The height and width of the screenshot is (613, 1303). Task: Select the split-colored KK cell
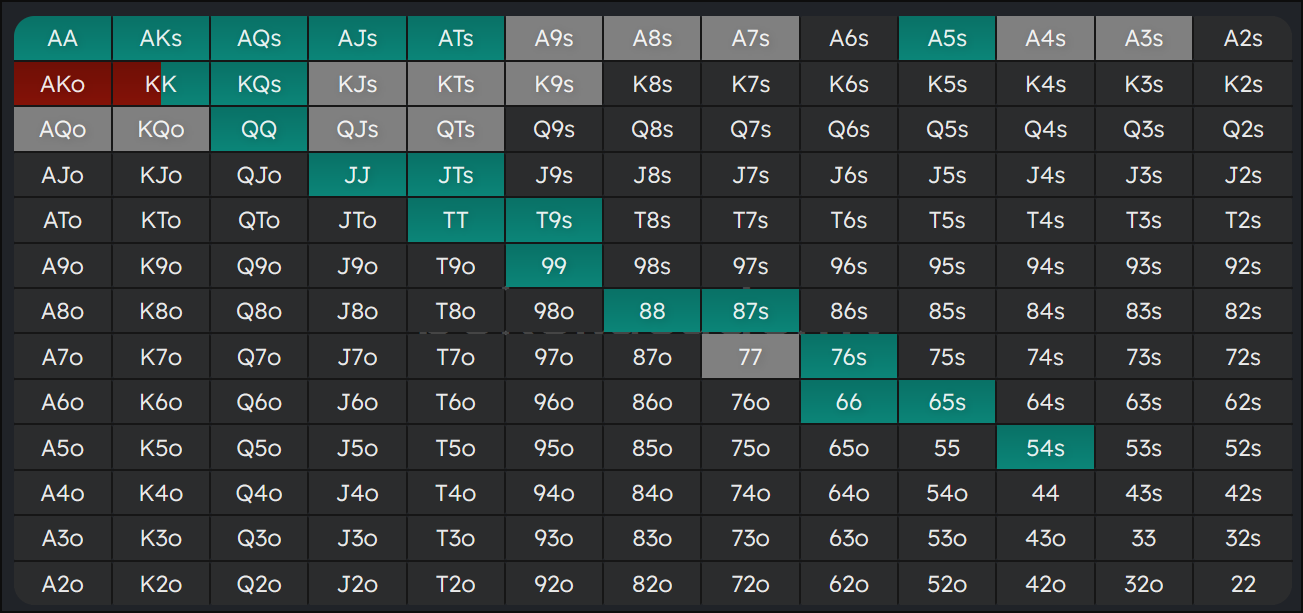tap(160, 85)
